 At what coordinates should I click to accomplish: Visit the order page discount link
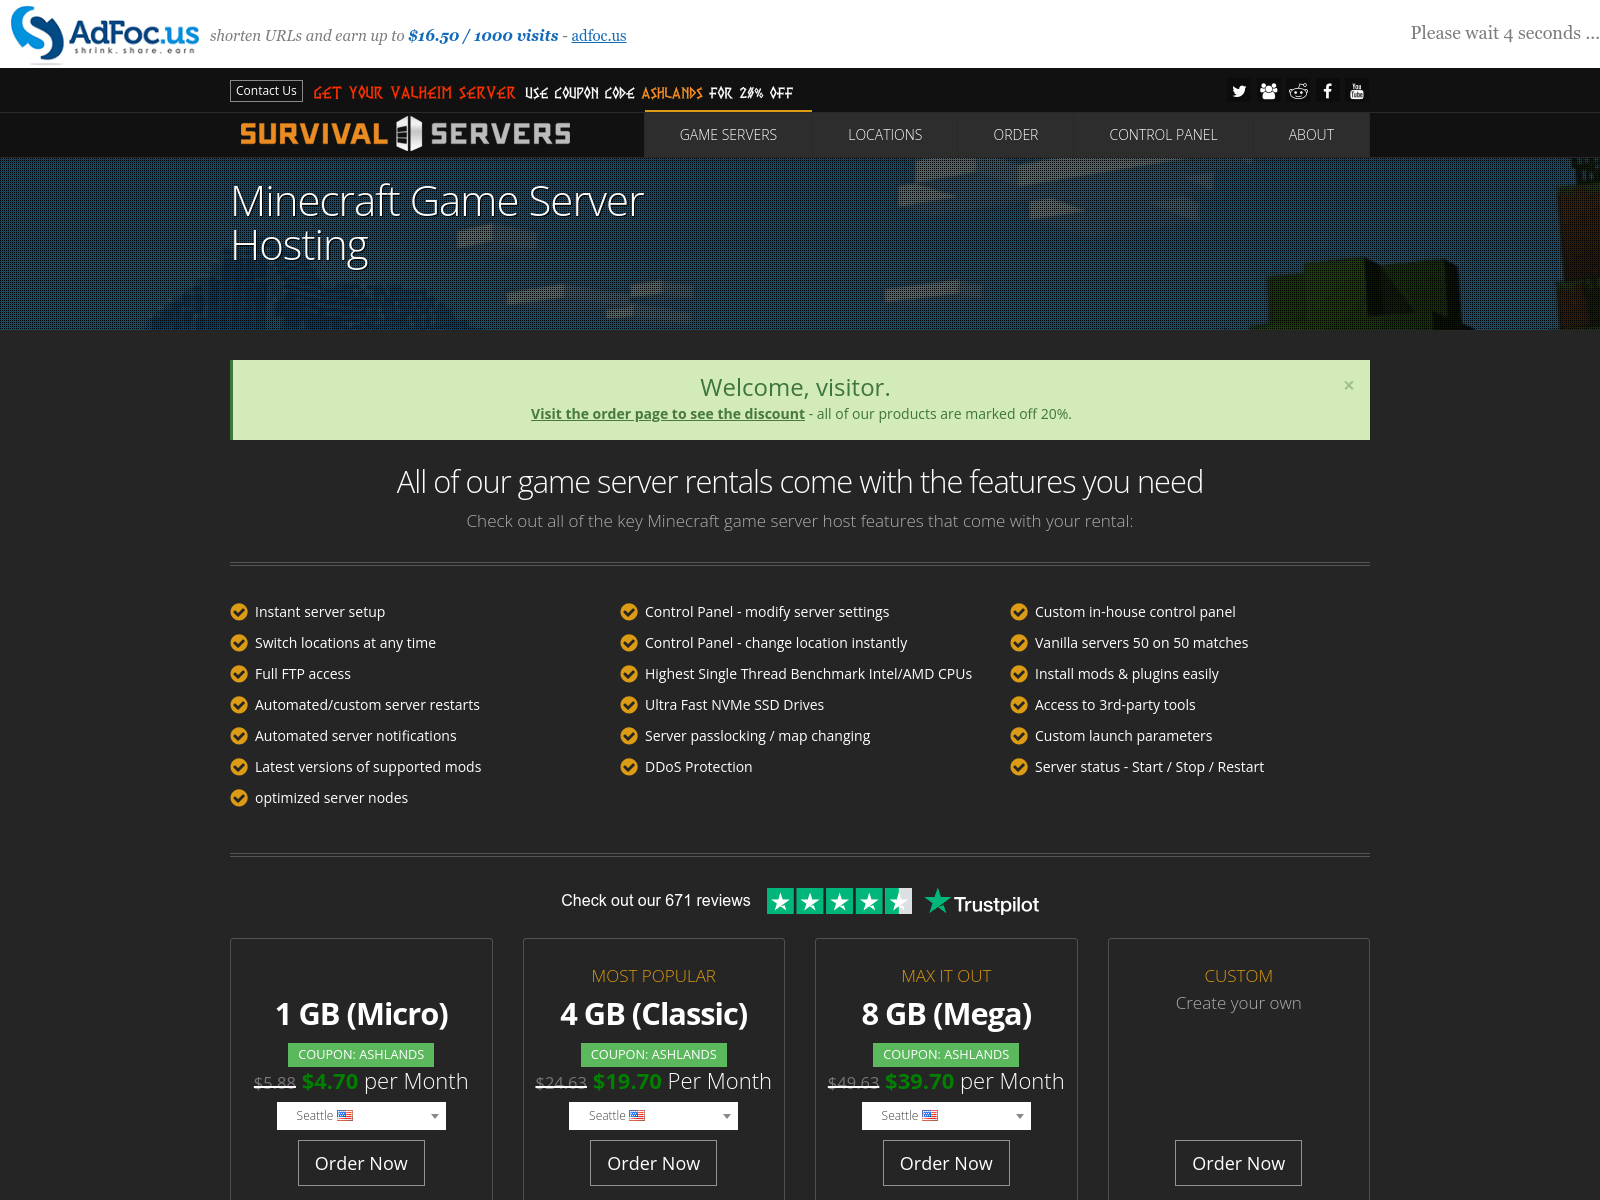668,414
